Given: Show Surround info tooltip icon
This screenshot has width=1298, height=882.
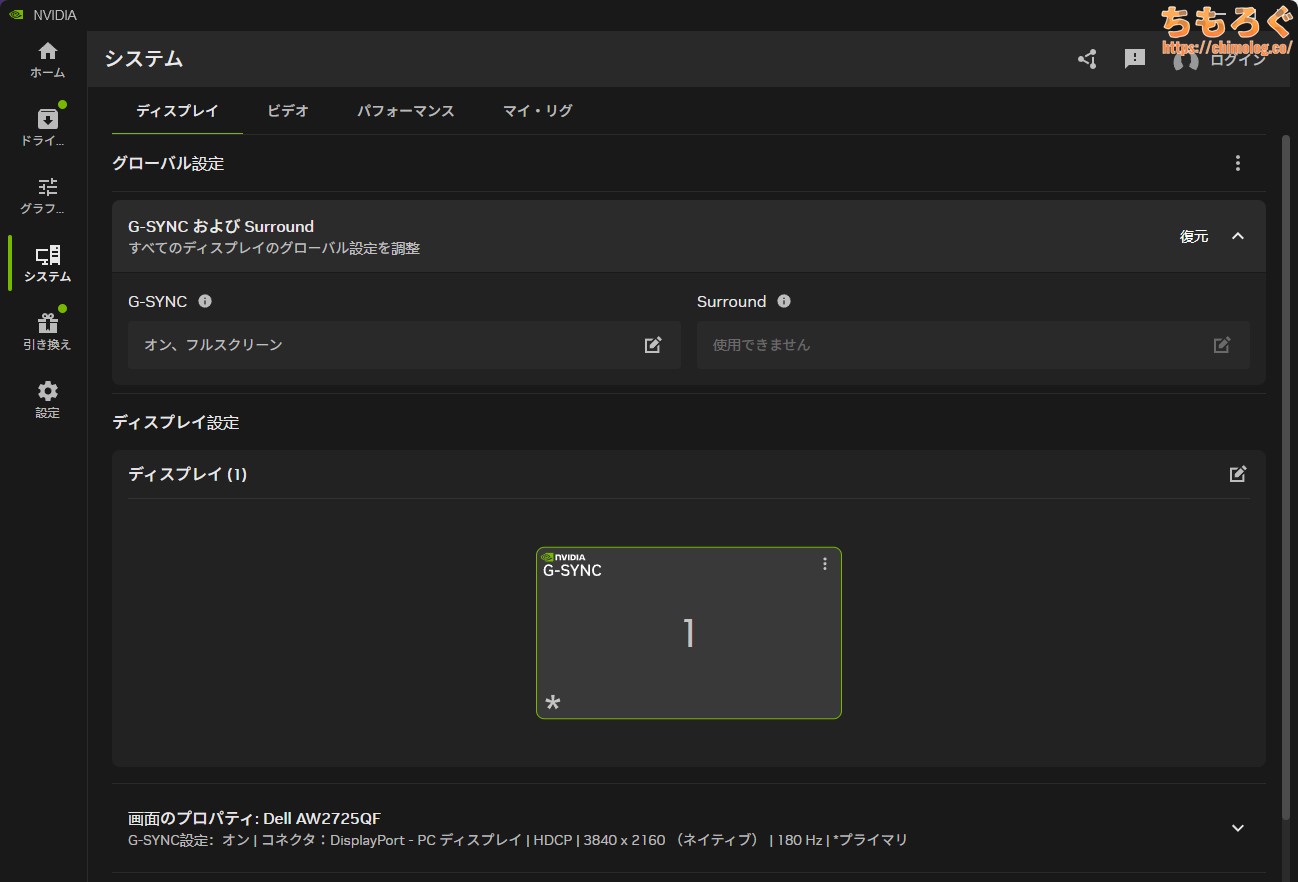Looking at the screenshot, I should [x=784, y=301].
